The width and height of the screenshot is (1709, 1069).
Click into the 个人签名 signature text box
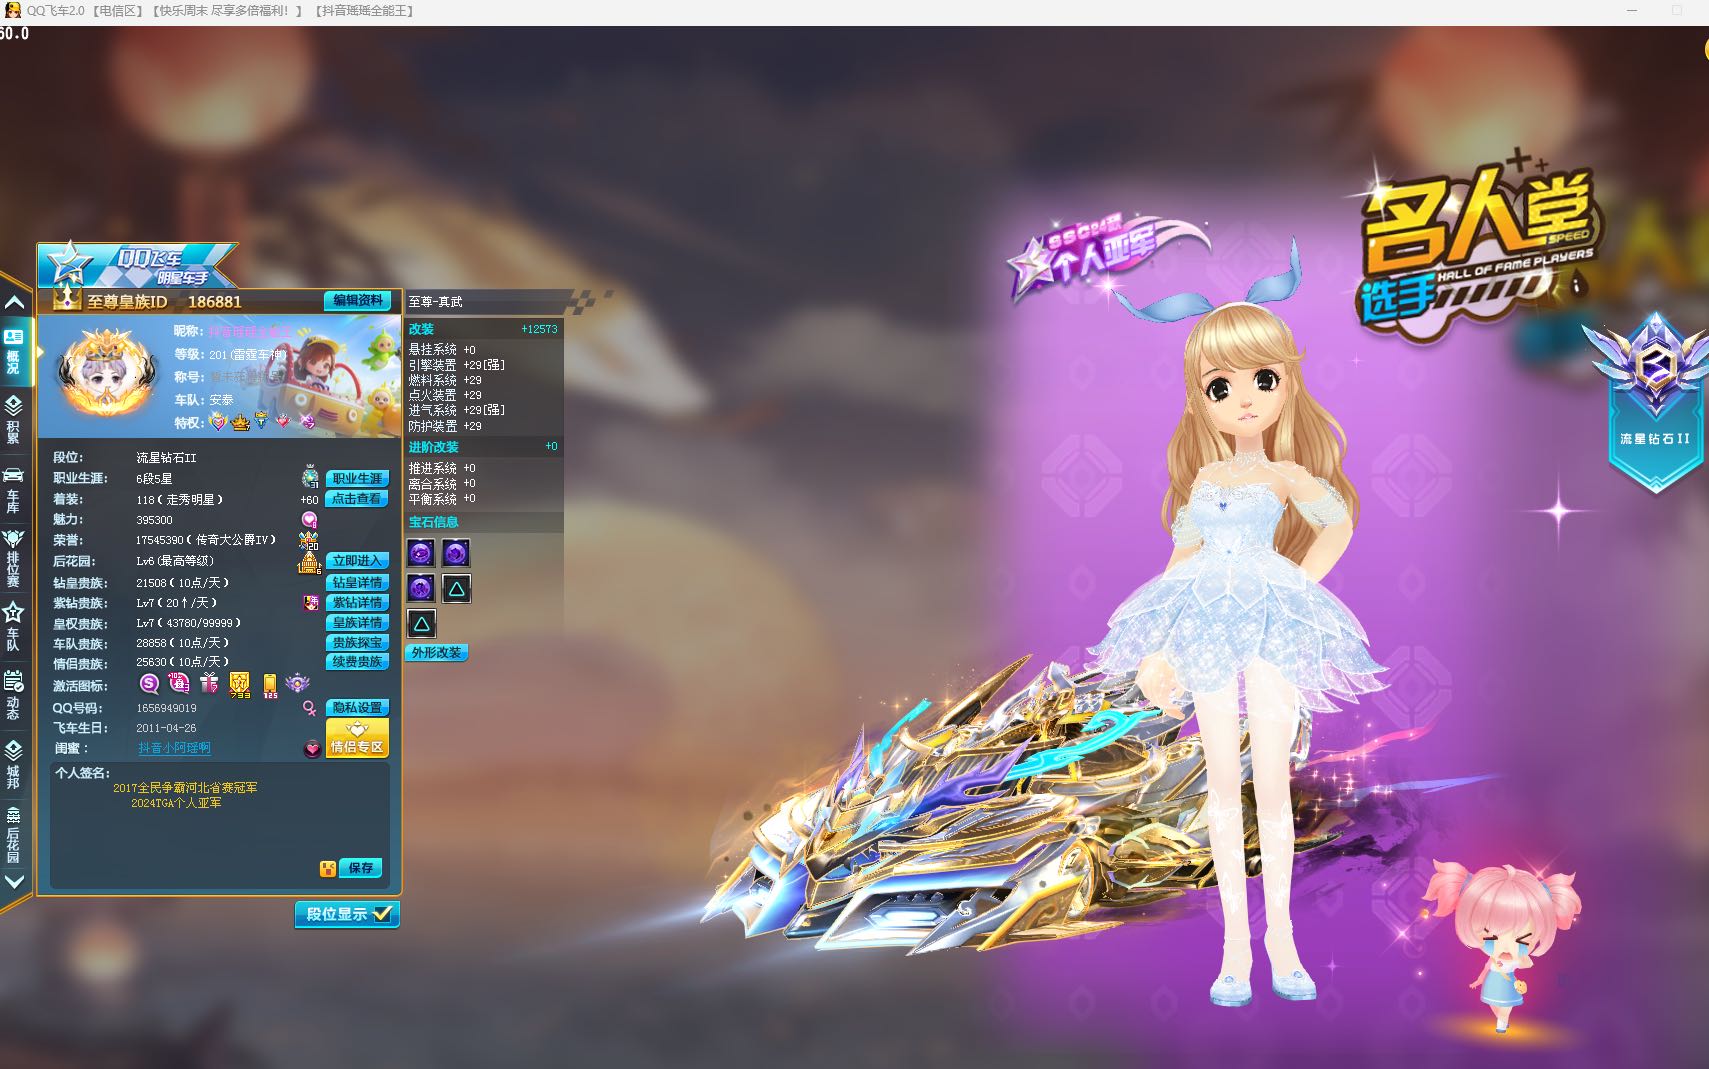click(219, 827)
